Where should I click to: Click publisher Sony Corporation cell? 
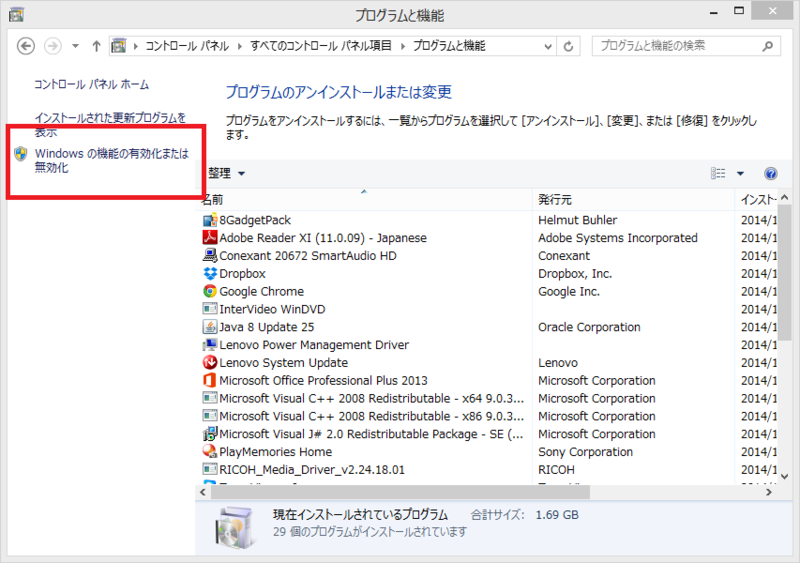586,452
